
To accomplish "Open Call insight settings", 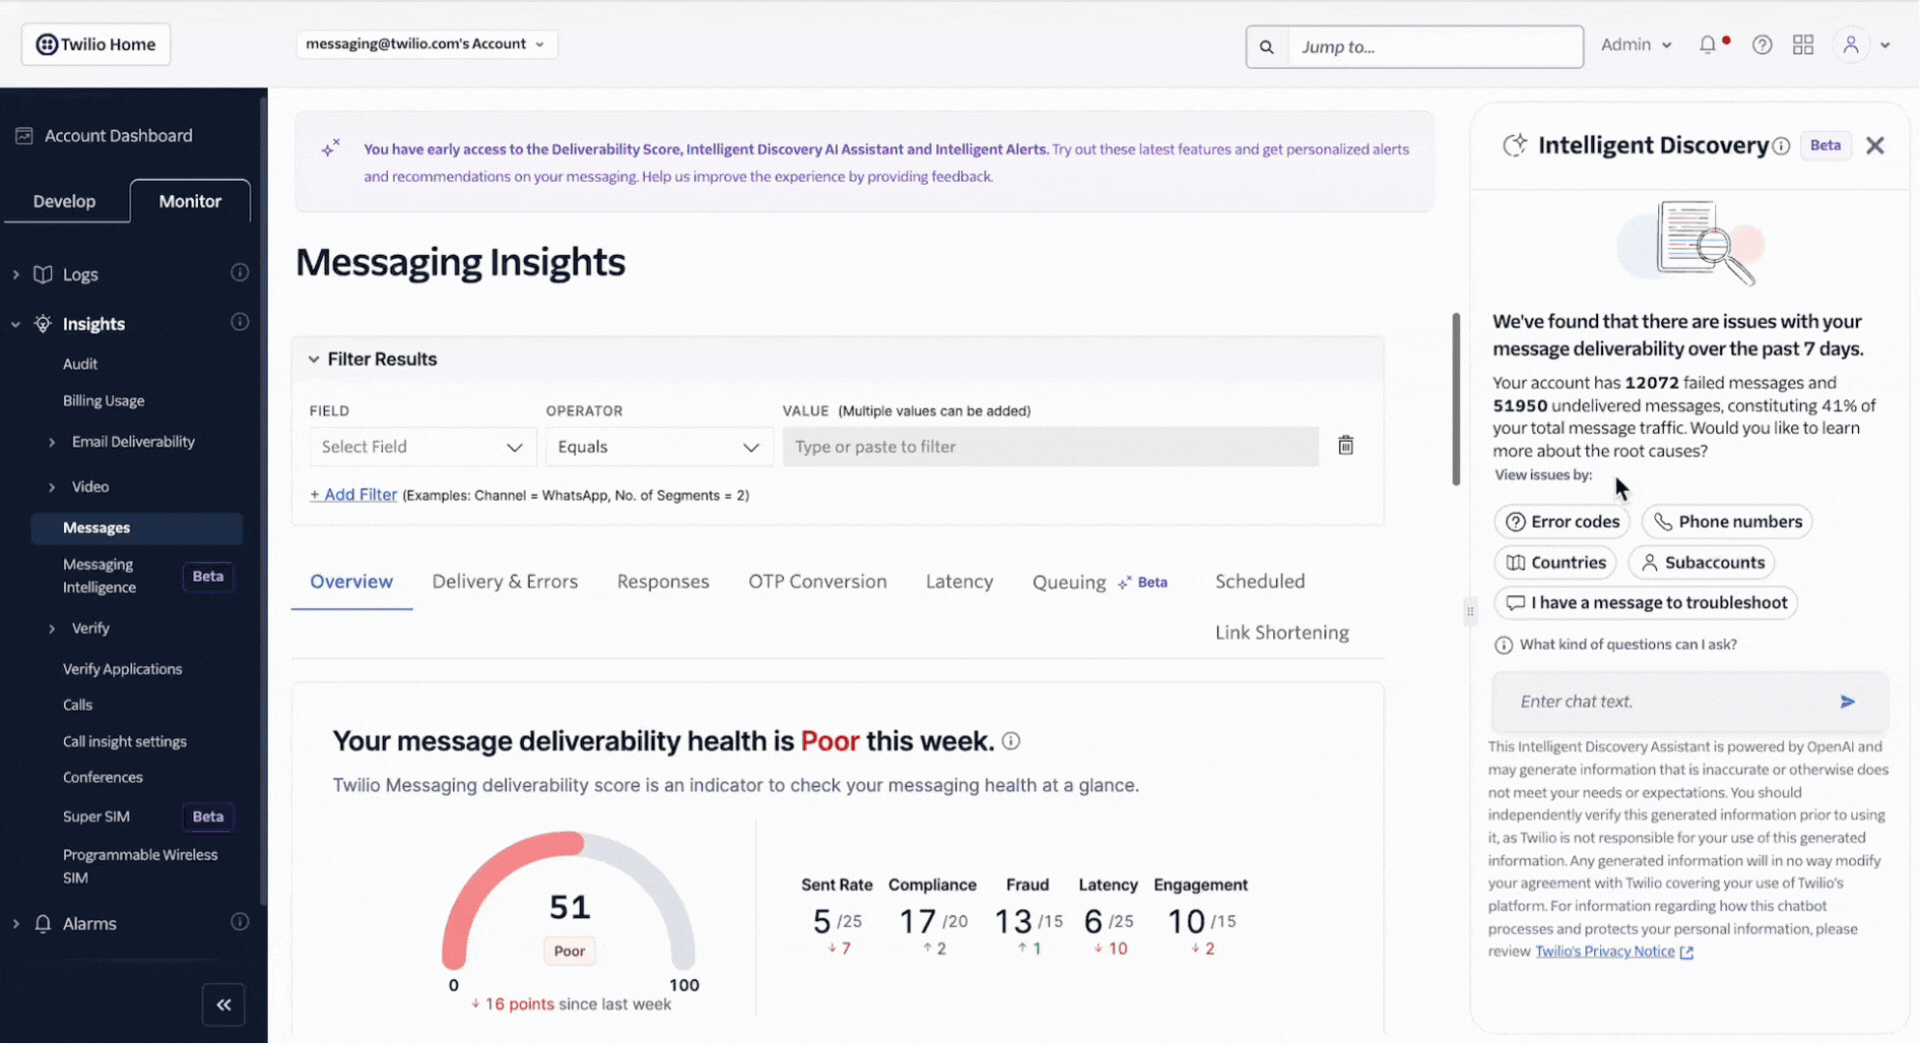I will (x=125, y=742).
